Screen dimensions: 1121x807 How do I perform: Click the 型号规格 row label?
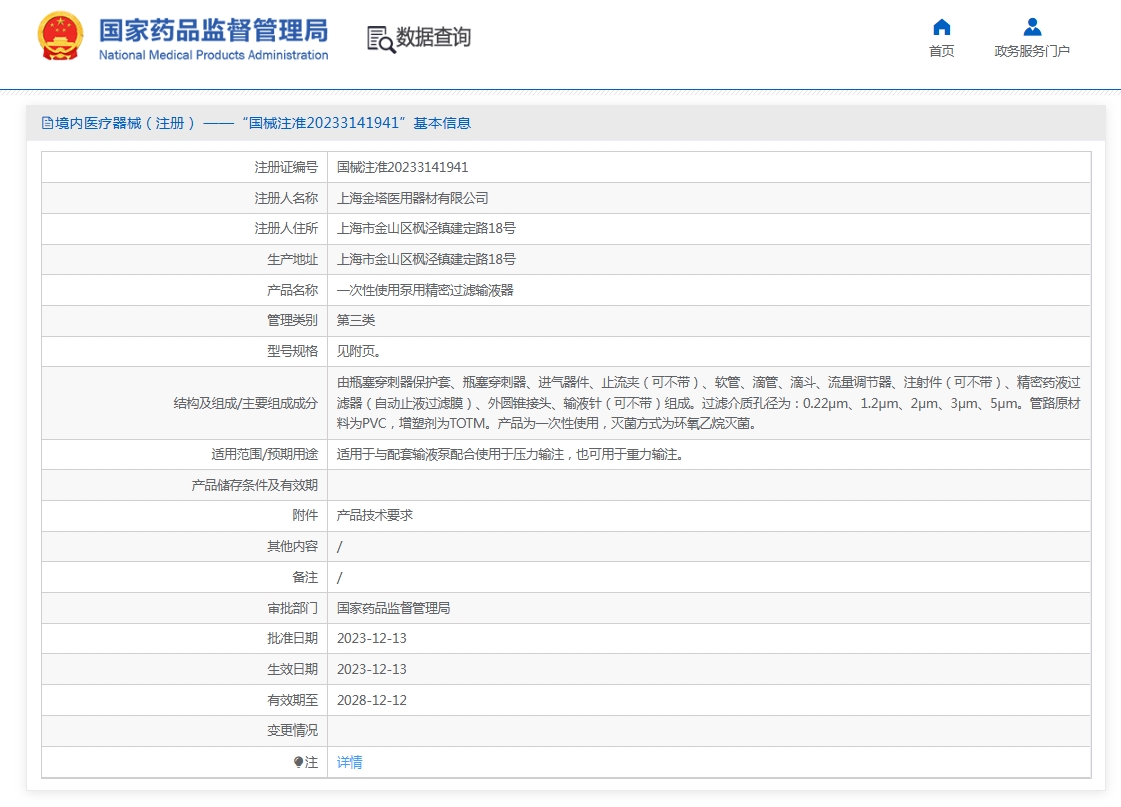[x=292, y=351]
